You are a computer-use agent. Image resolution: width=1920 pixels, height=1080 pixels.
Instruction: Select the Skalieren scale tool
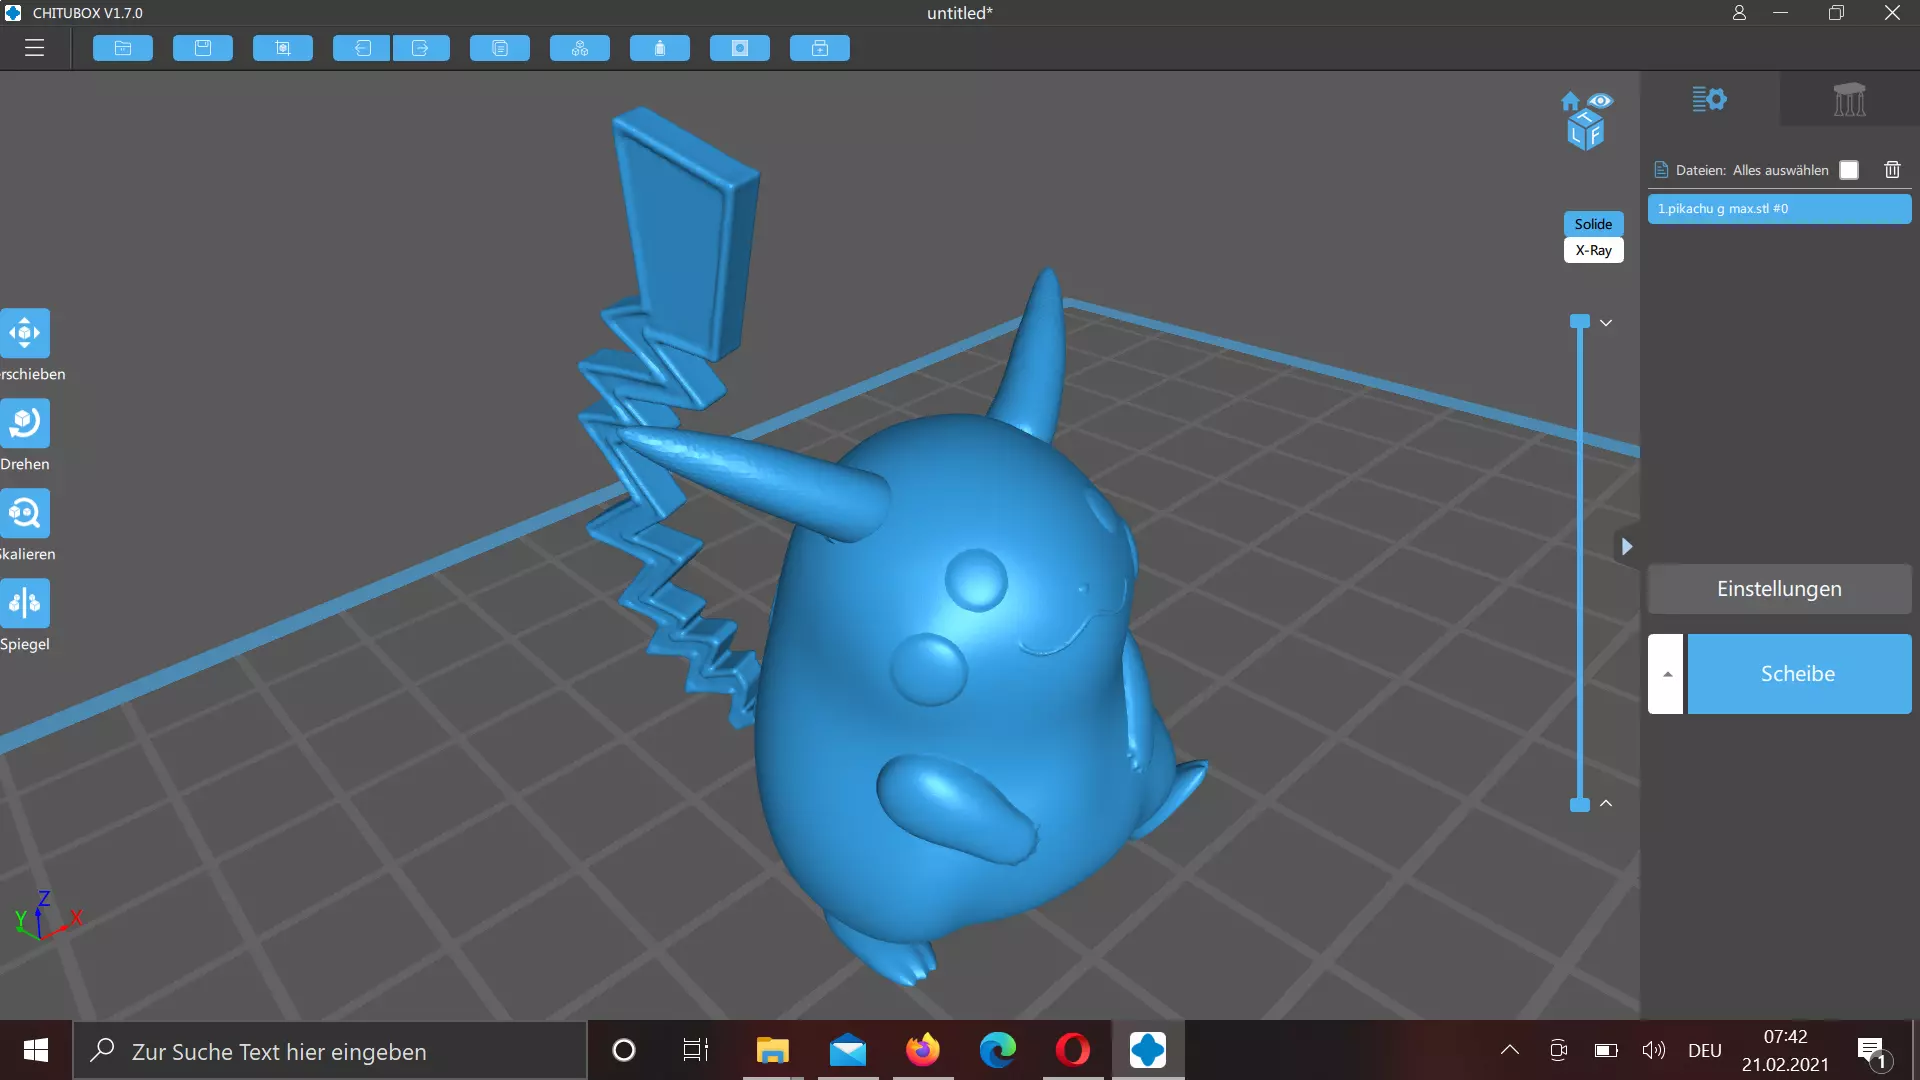(x=25, y=513)
